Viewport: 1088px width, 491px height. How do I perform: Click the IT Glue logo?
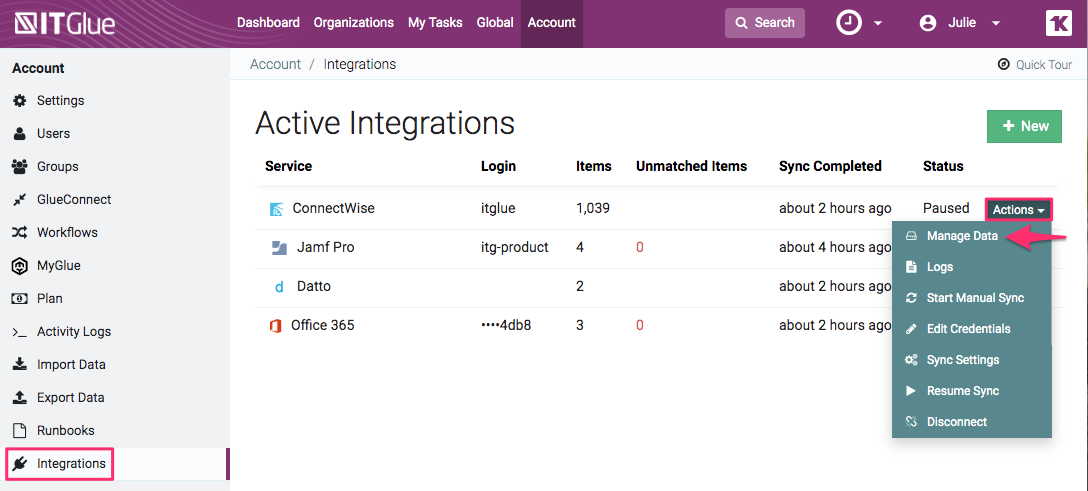coord(65,23)
